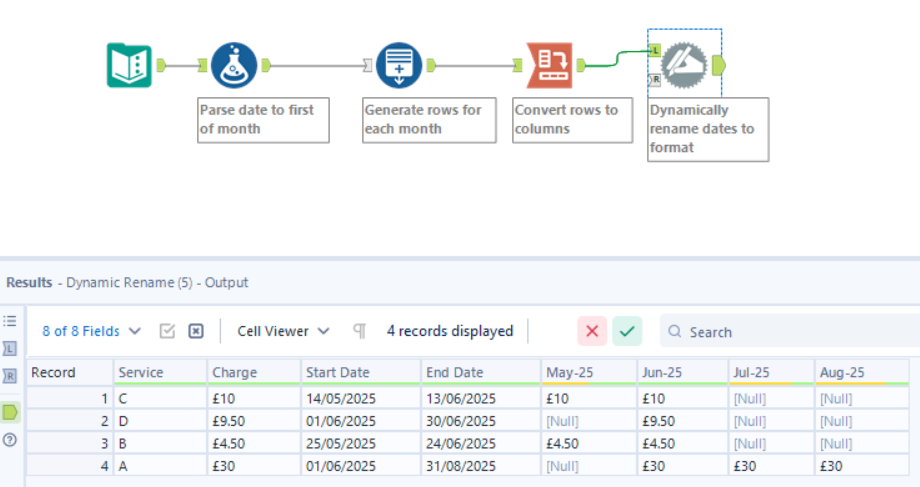Screen dimensions: 920x487
Task: Select the Charge cell for Service A
Action: tap(254, 466)
